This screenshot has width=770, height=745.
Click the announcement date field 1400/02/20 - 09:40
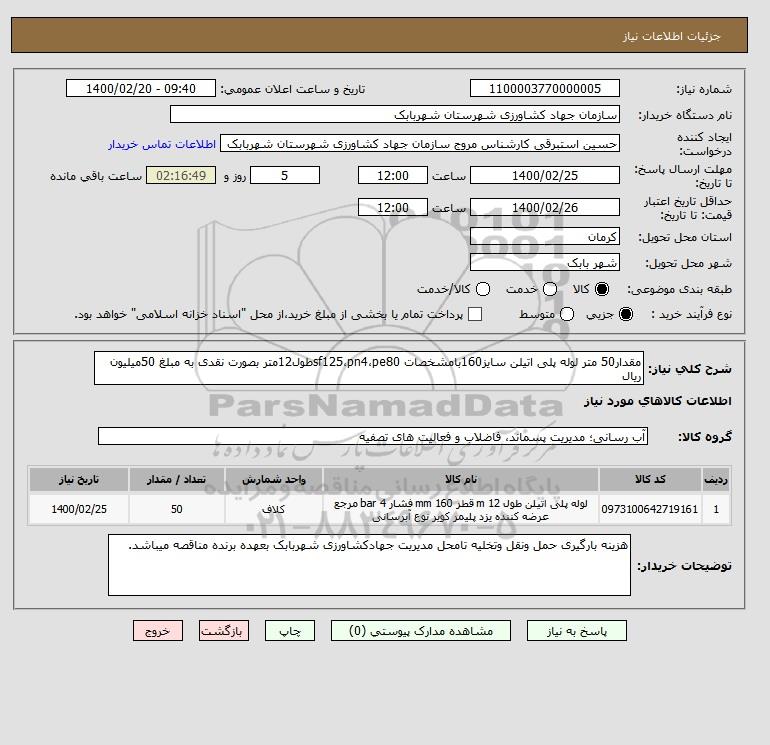141,88
